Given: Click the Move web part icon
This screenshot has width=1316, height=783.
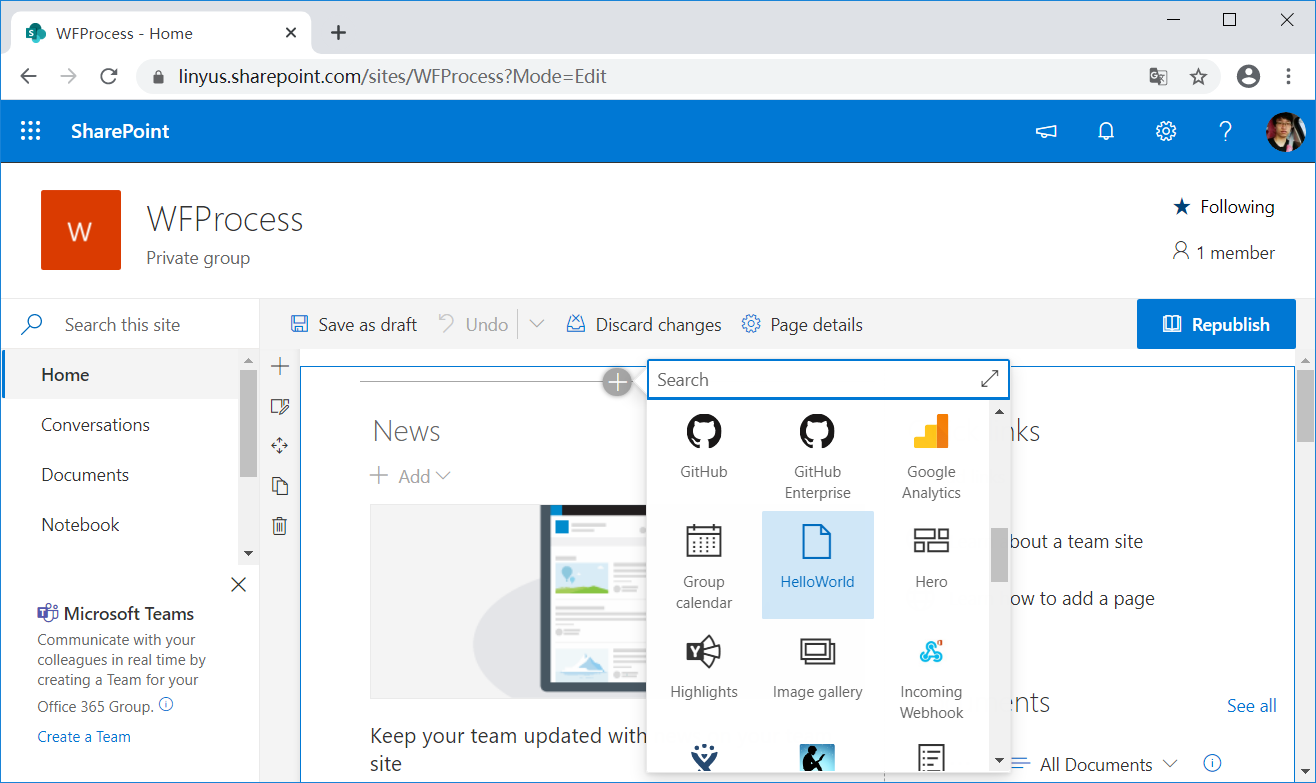Looking at the screenshot, I should [x=280, y=446].
